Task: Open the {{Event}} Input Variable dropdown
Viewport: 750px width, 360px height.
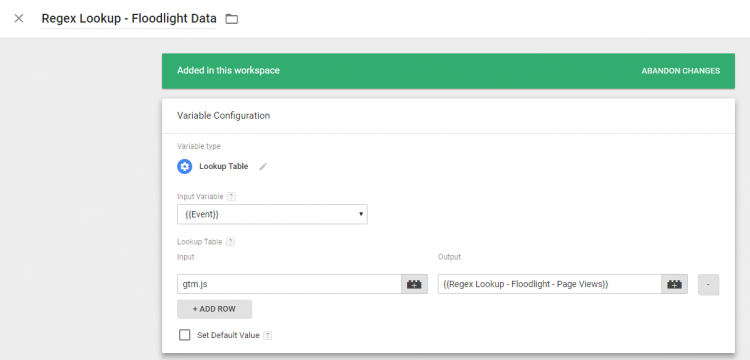Action: pyautogui.click(x=272, y=214)
